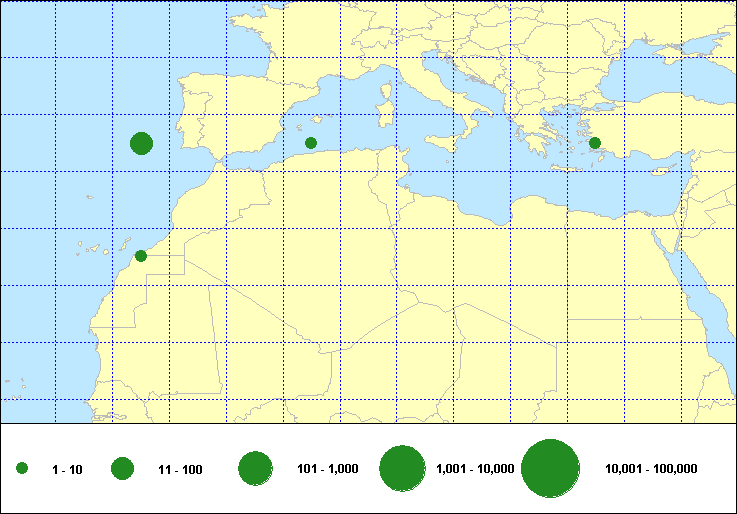Select the 11 - 100 legend circle
The height and width of the screenshot is (514, 737).
coord(123,468)
